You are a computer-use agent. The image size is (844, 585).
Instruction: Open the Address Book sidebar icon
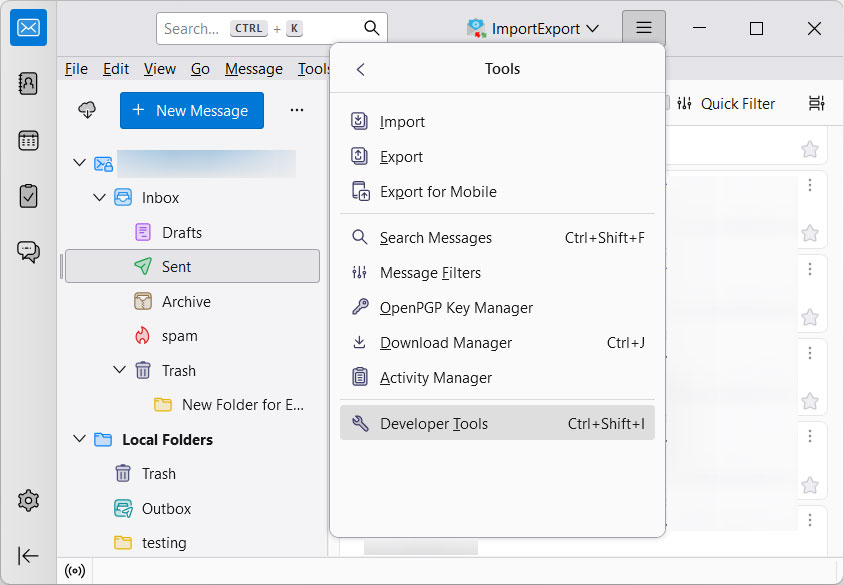point(28,84)
